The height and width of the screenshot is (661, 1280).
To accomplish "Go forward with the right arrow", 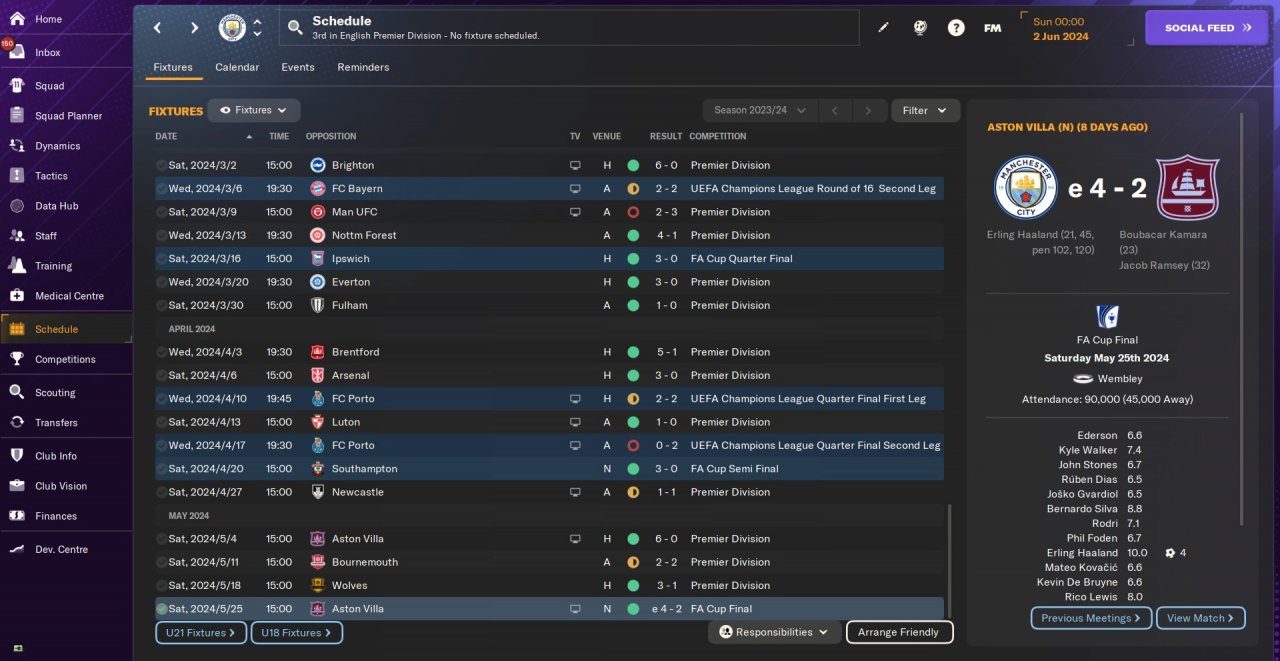I will (194, 28).
